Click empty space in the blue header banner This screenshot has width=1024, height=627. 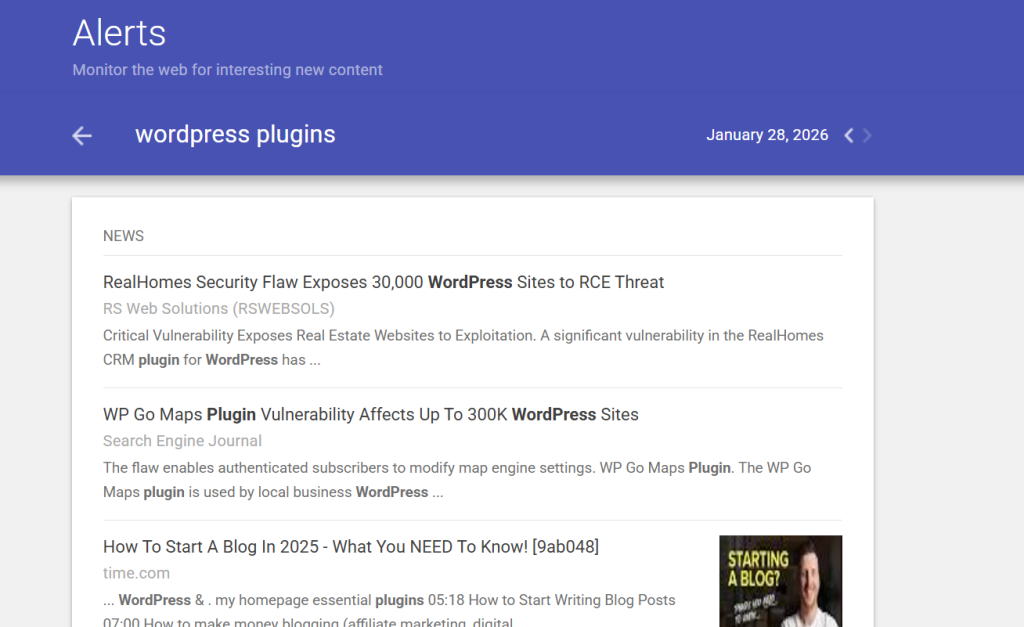[x=600, y=60]
